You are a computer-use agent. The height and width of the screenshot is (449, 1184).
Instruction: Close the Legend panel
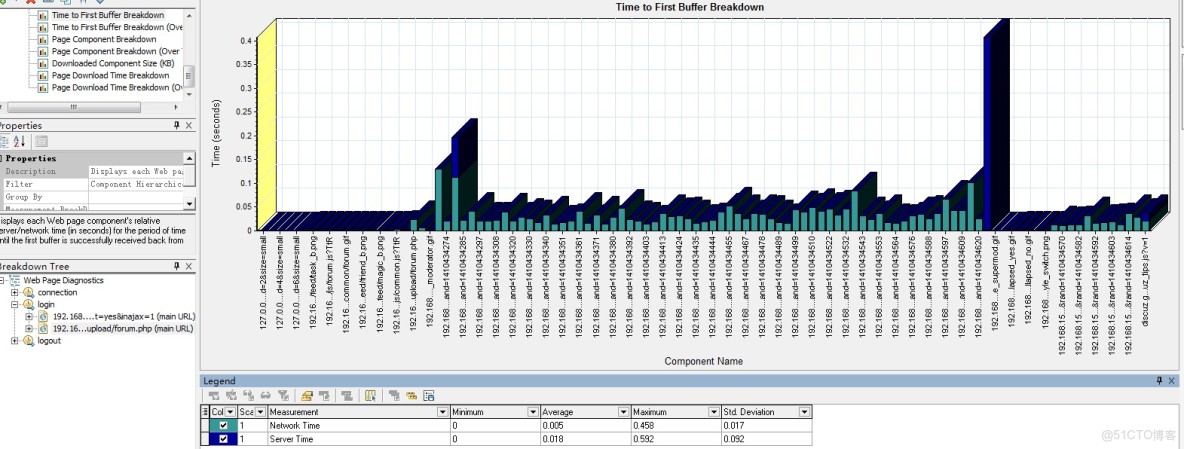tap(1172, 381)
